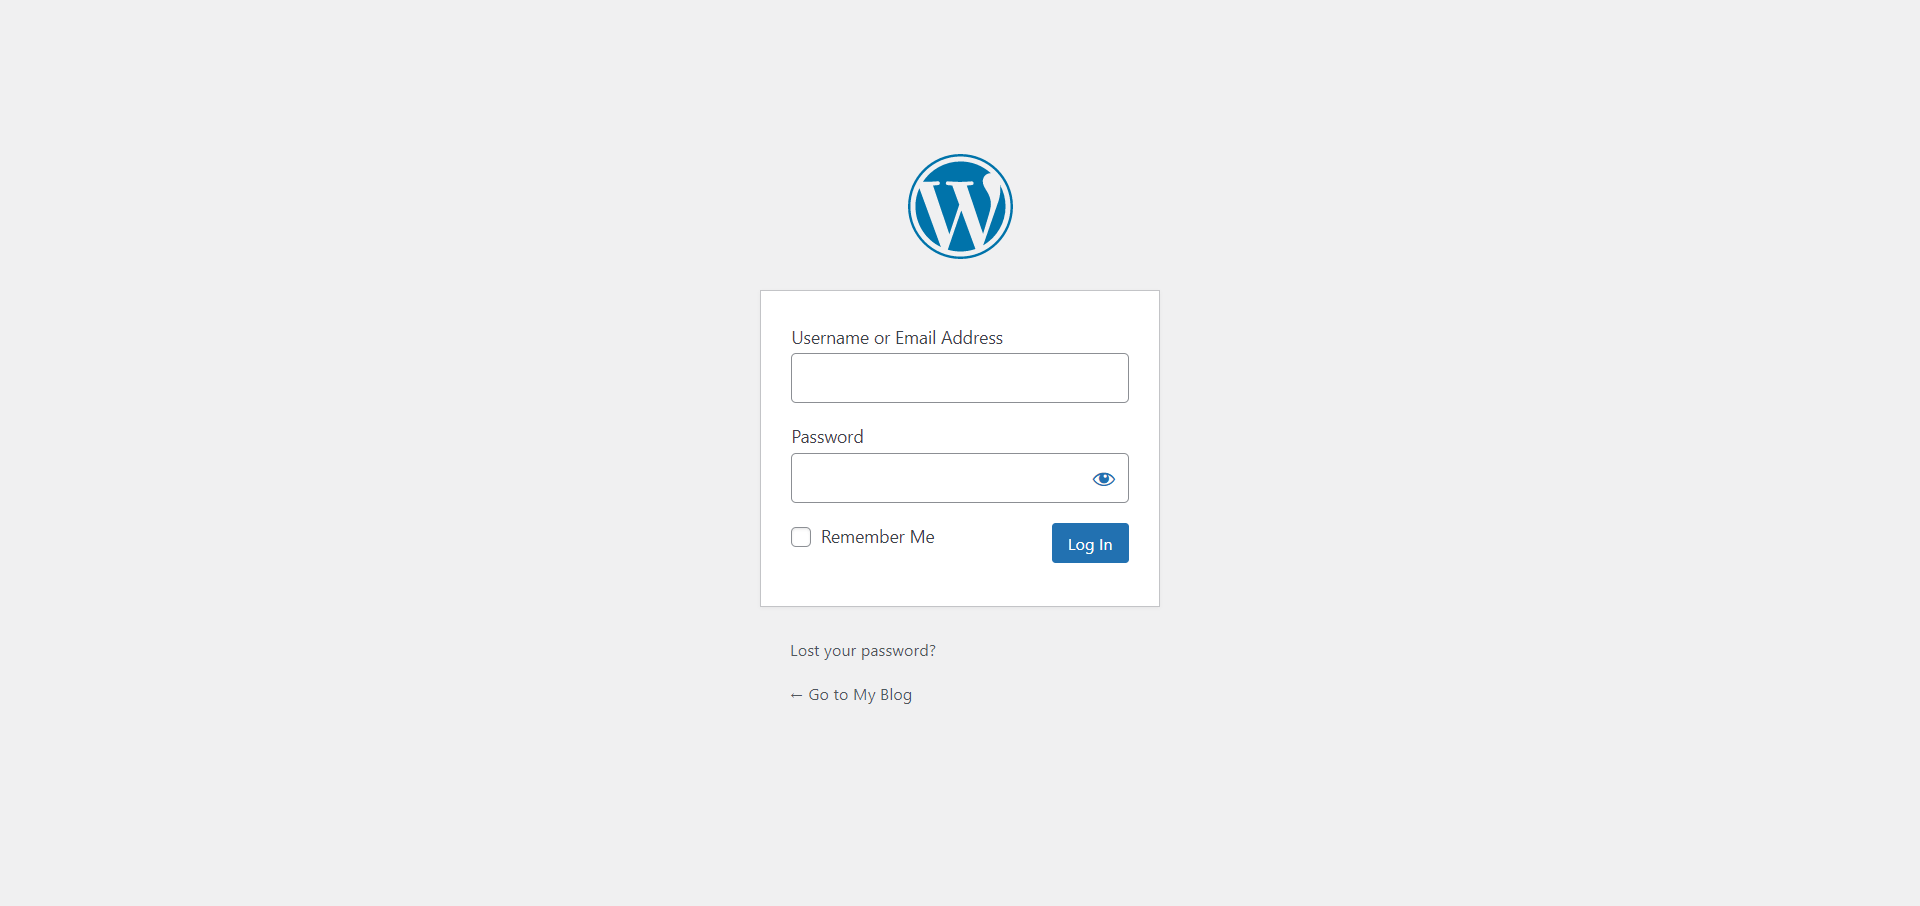Place cursor in the username text box
Viewport: 1920px width, 906px height.
tap(960, 378)
